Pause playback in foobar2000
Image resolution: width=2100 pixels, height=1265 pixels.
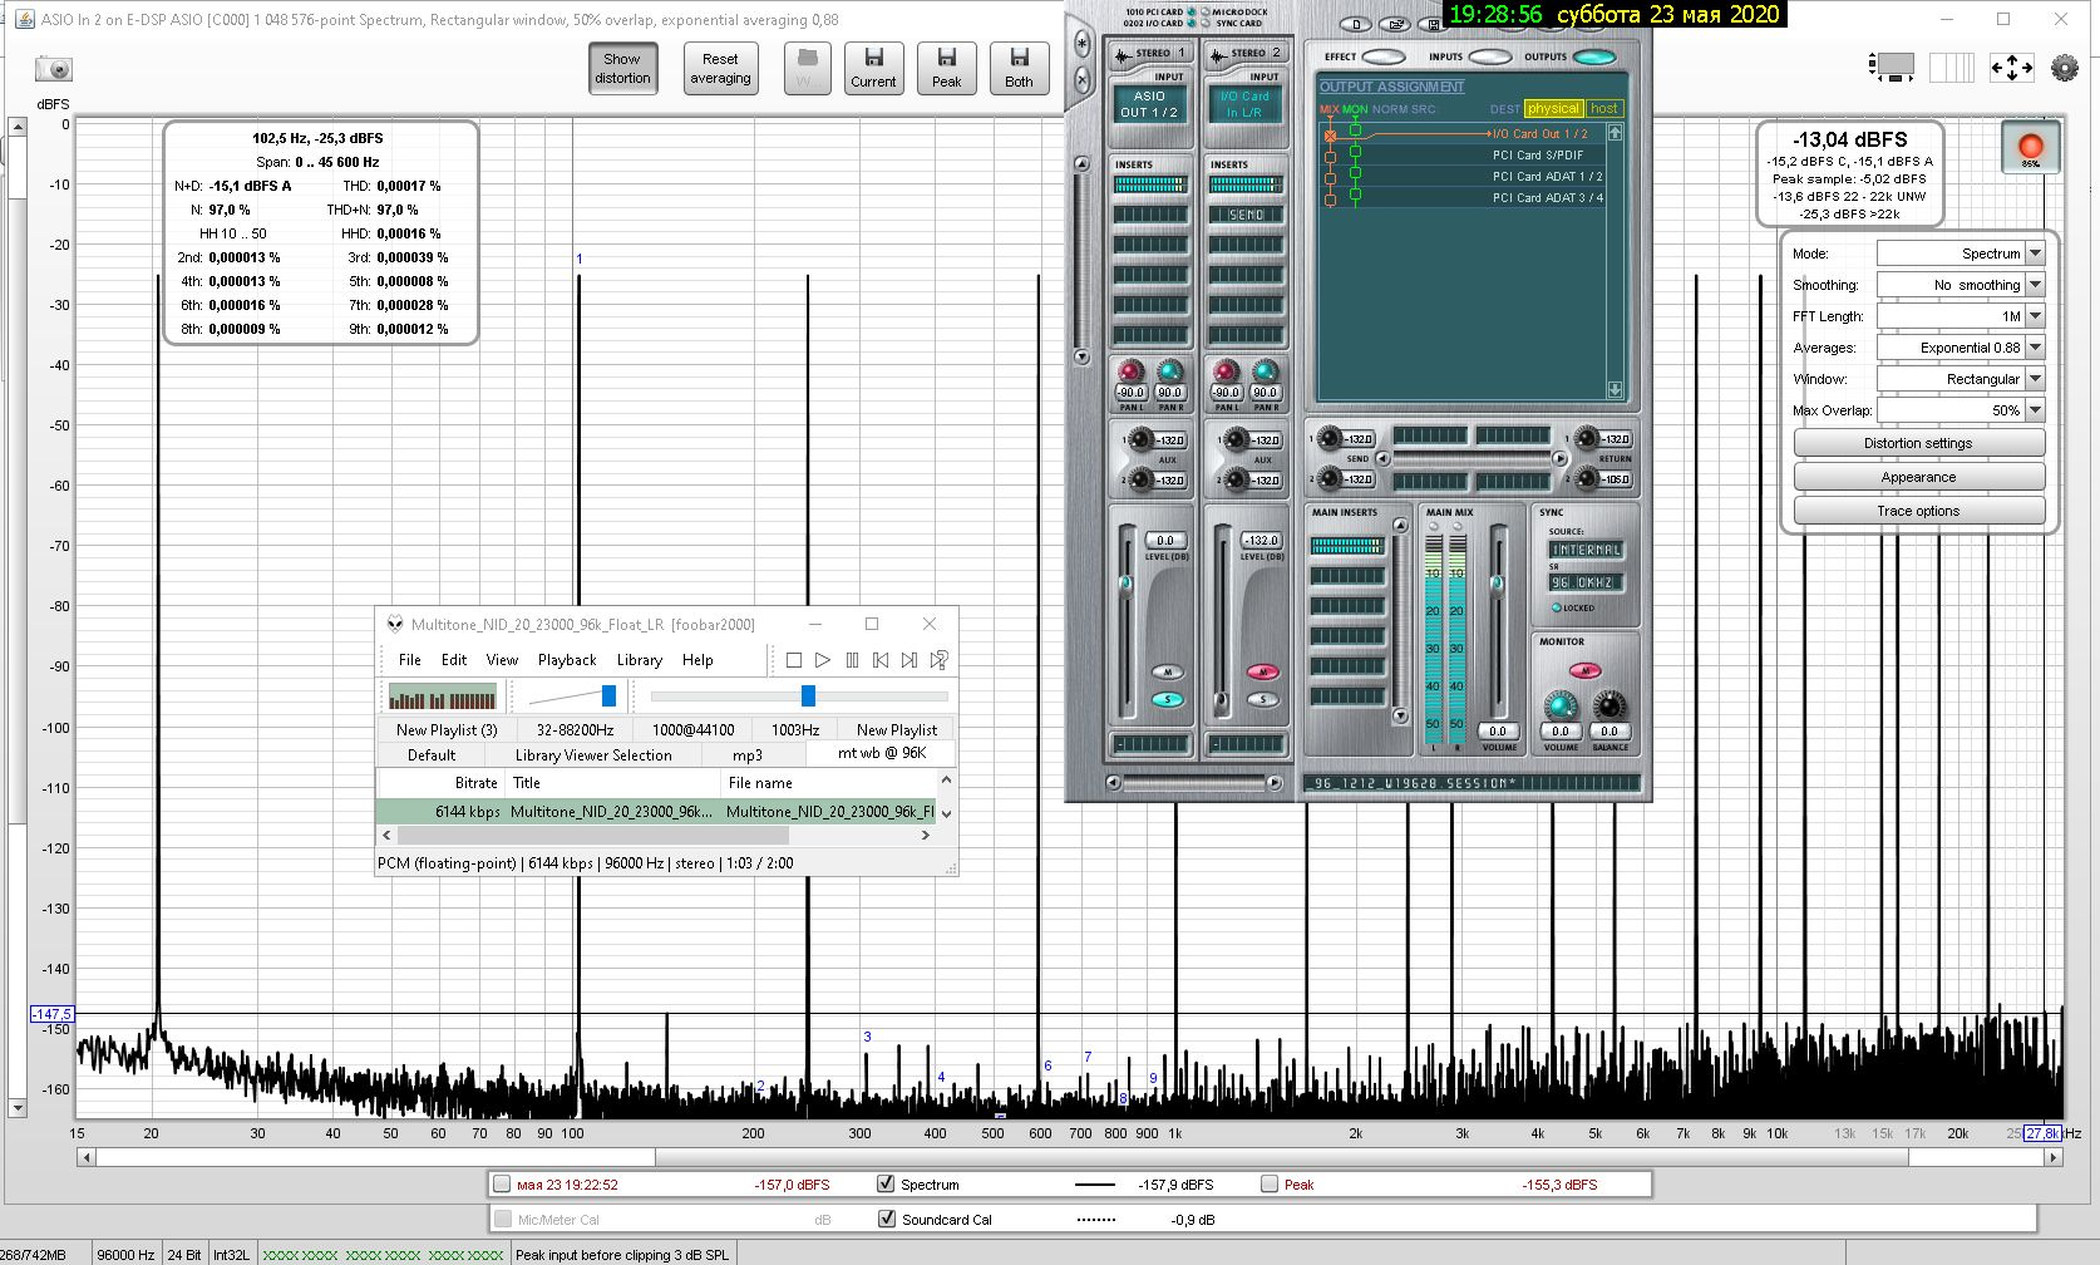pyautogui.click(x=852, y=660)
